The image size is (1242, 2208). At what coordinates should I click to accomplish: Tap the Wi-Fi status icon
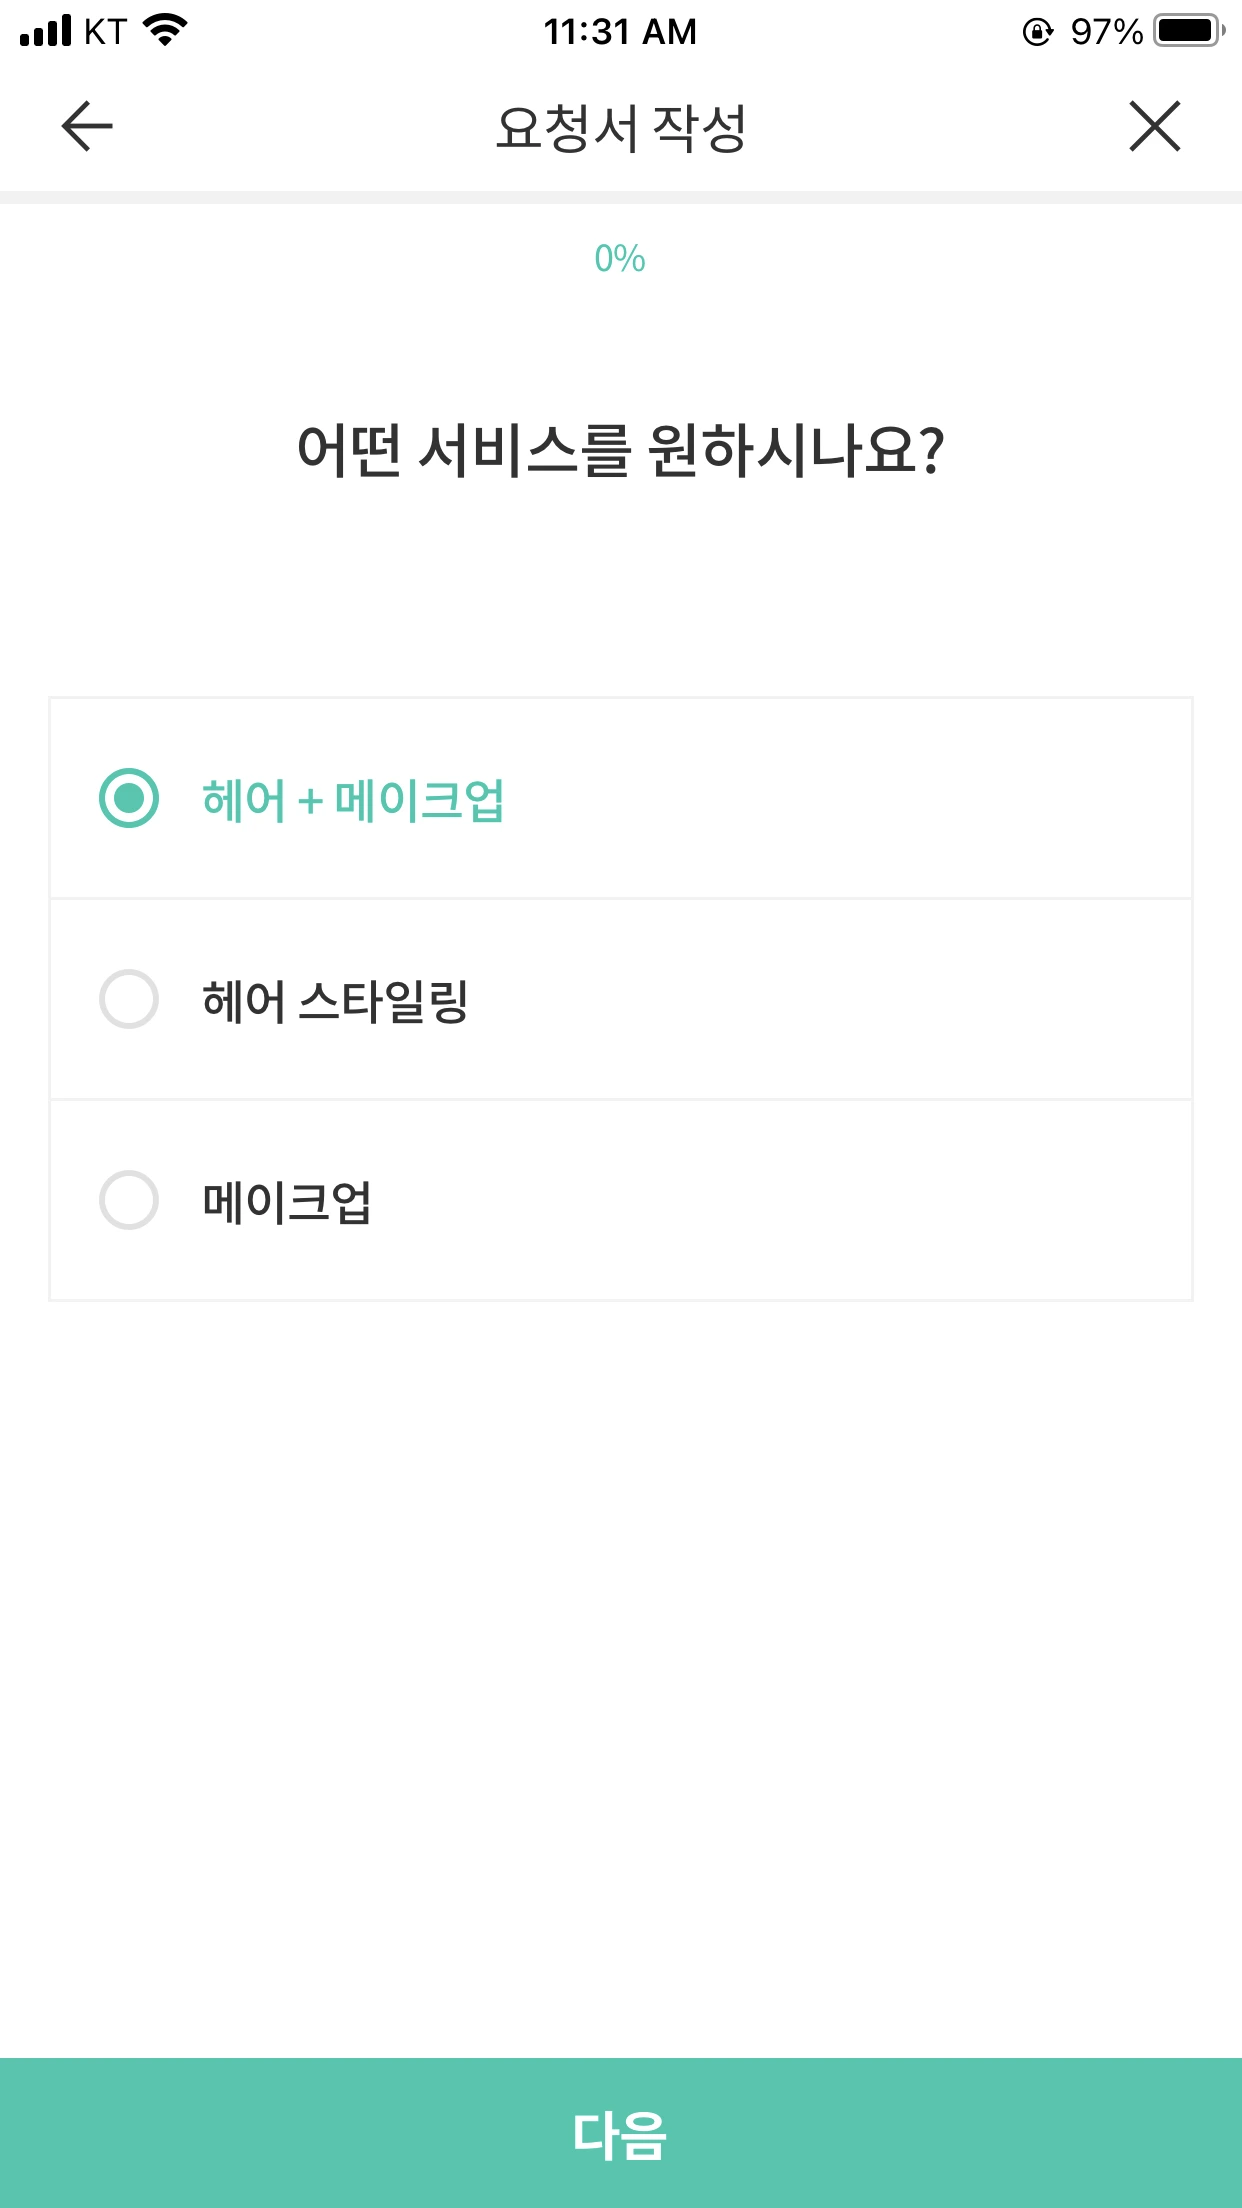[x=166, y=31]
